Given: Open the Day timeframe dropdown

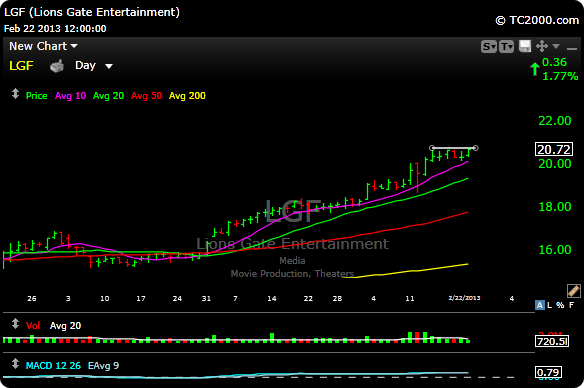Looking at the screenshot, I should [93, 66].
